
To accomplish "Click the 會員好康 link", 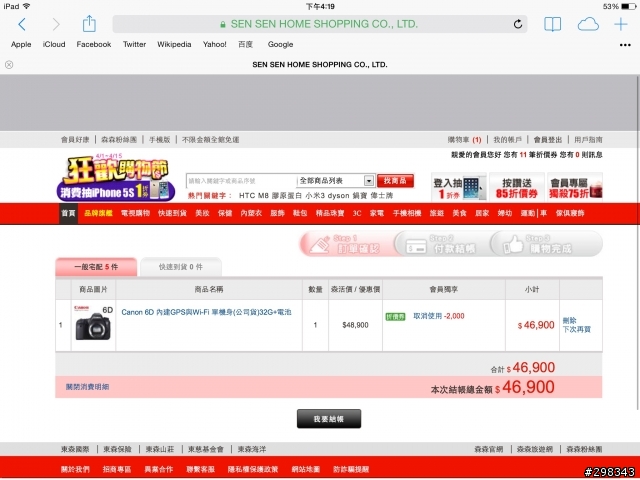I will point(75,140).
